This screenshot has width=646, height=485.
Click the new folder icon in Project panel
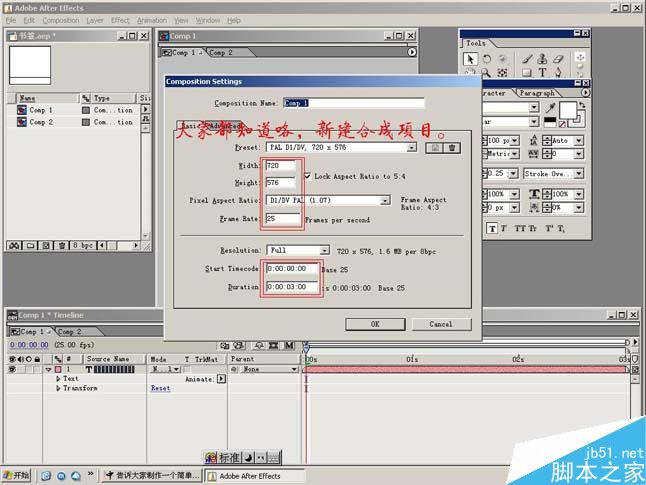pos(30,246)
